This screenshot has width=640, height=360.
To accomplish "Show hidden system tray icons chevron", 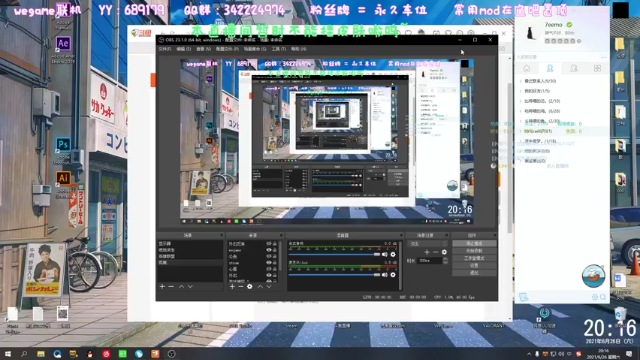I will pos(529,354).
